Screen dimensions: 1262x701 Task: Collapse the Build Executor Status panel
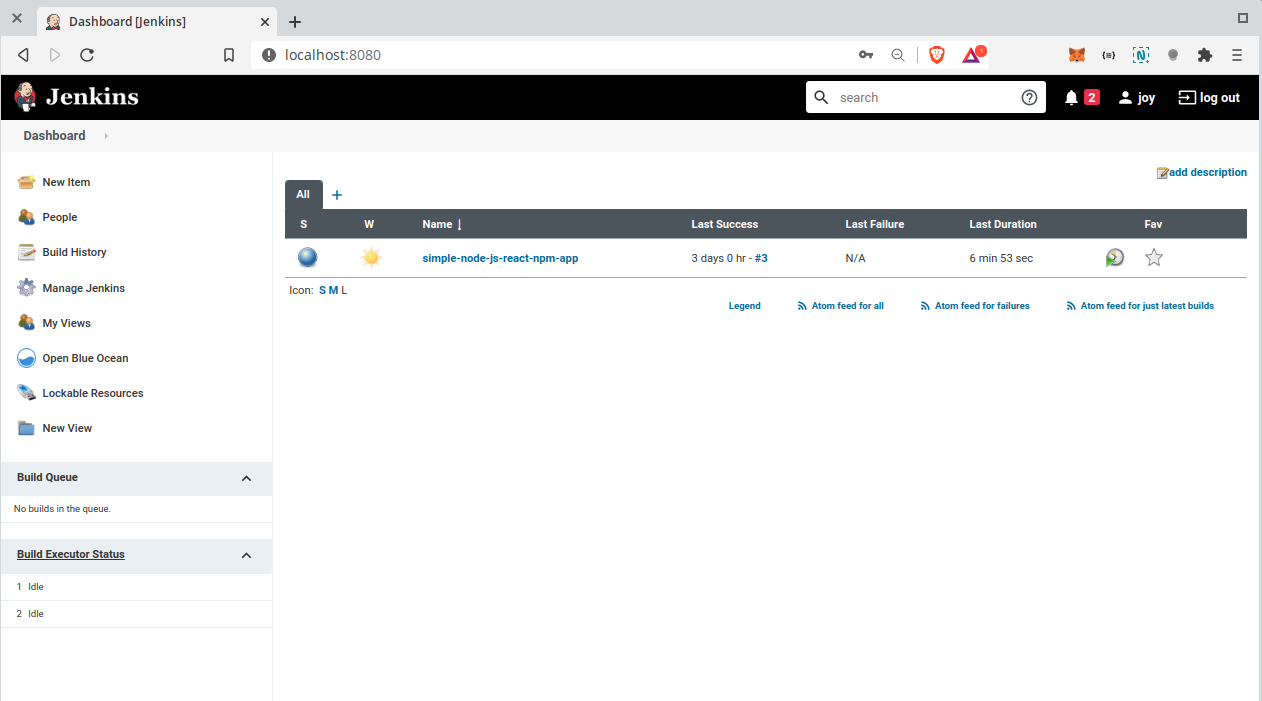tap(246, 555)
